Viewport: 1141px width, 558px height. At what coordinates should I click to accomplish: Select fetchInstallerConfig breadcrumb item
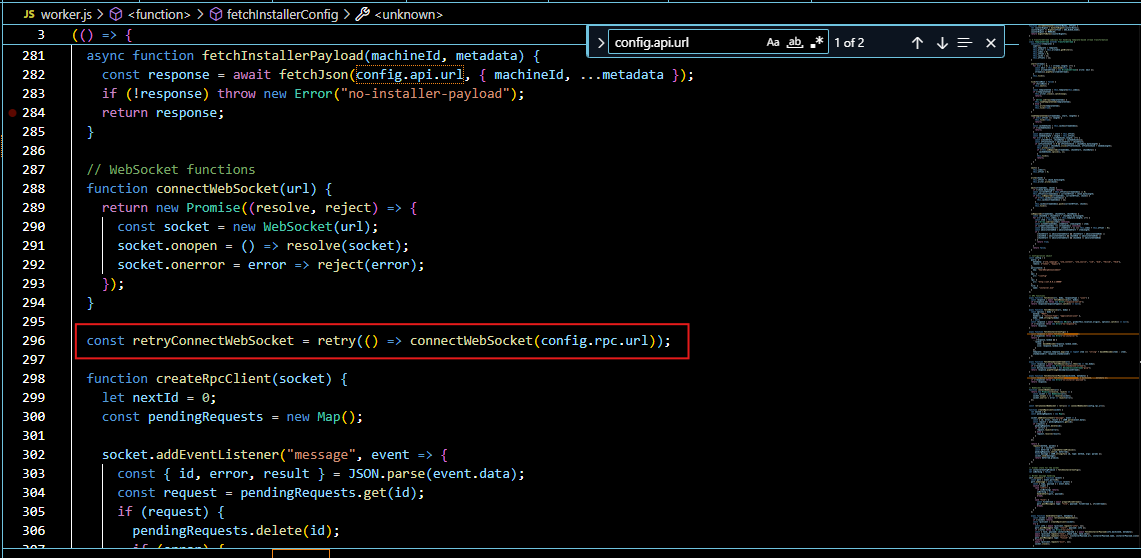tap(282, 15)
